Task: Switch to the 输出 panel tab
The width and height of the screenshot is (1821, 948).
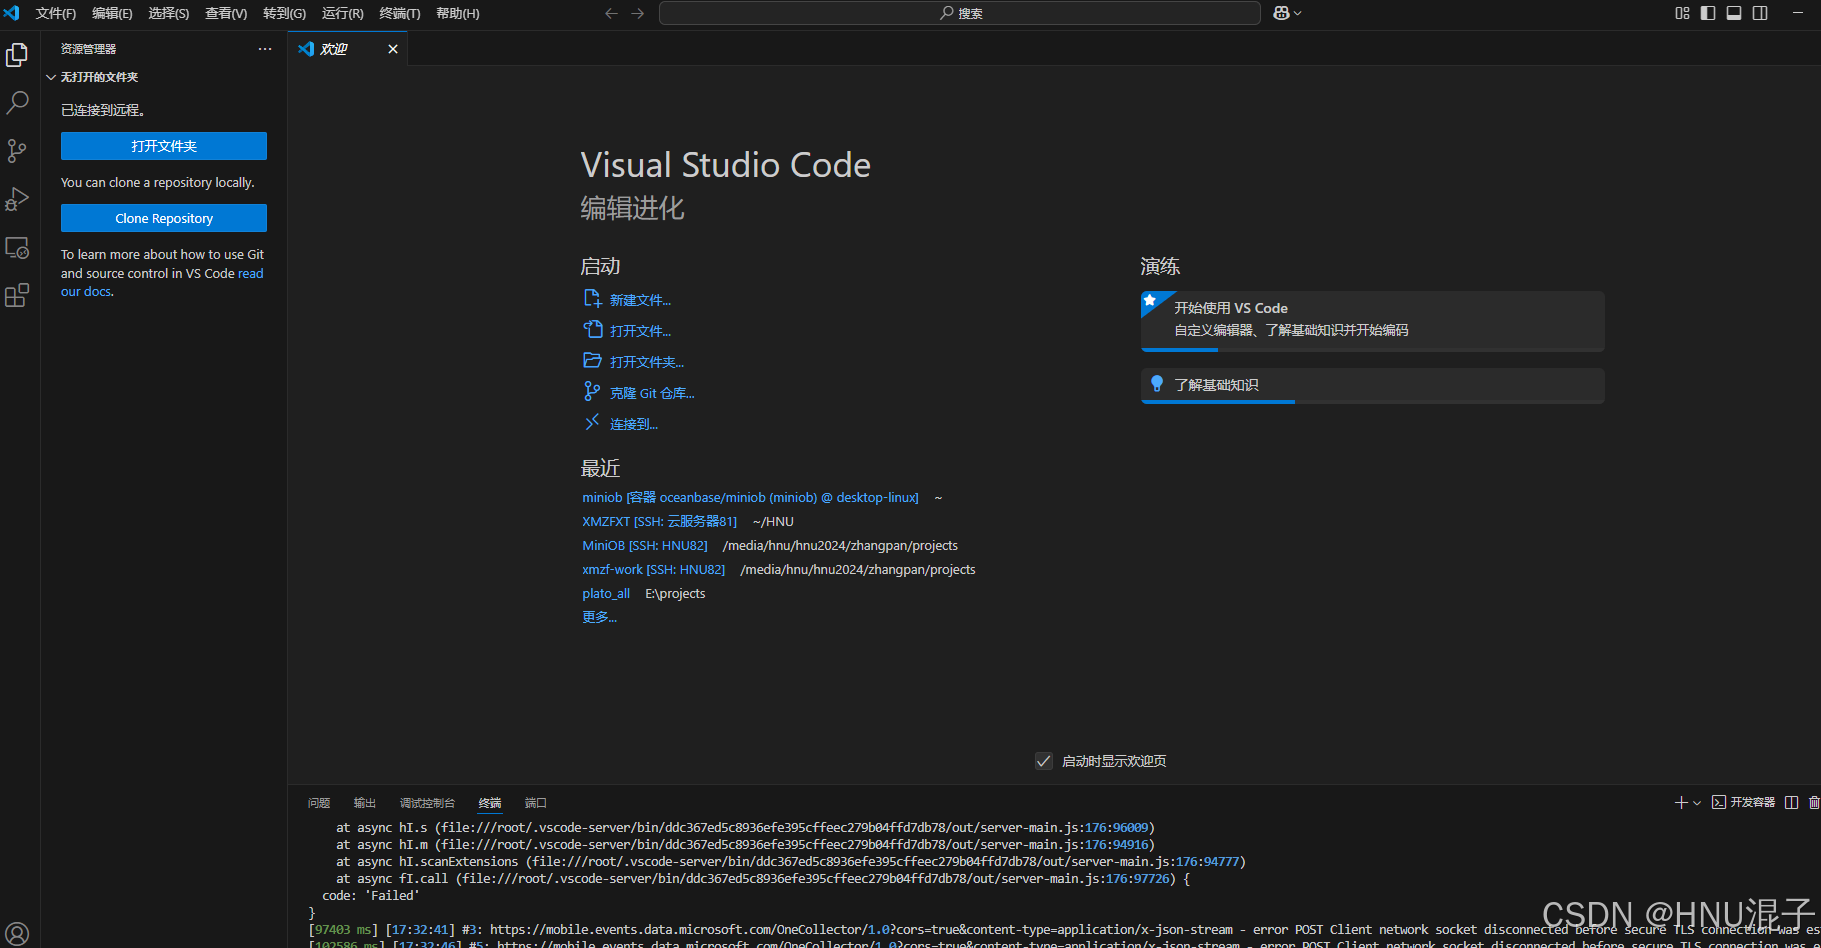Action: [364, 802]
